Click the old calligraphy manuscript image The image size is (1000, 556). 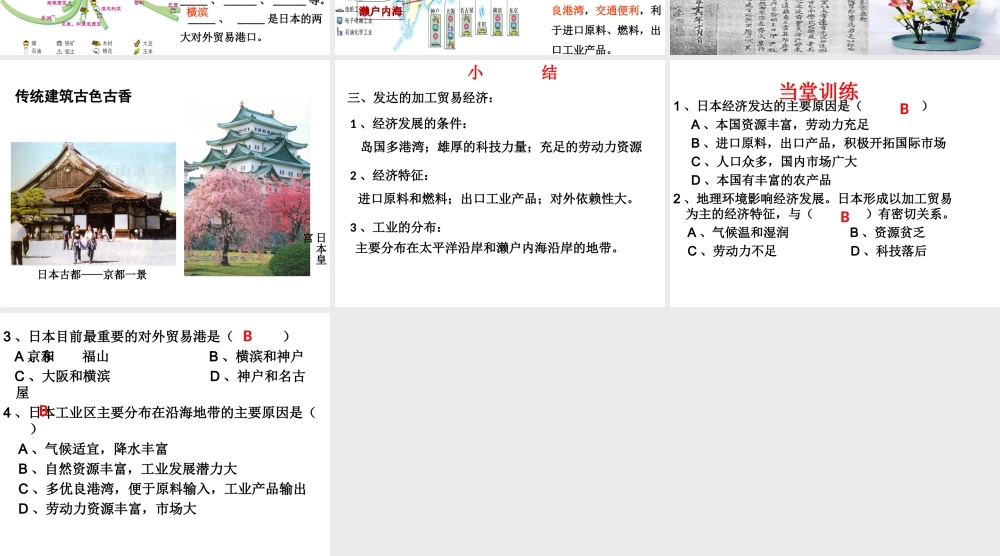[x=769, y=27]
